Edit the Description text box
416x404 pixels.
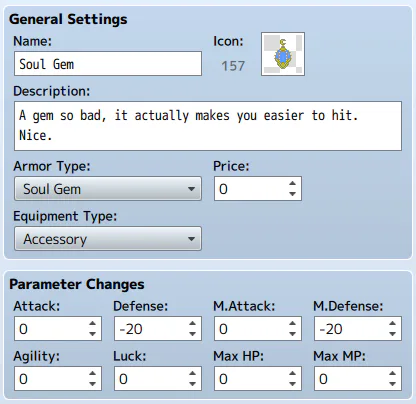(x=208, y=126)
